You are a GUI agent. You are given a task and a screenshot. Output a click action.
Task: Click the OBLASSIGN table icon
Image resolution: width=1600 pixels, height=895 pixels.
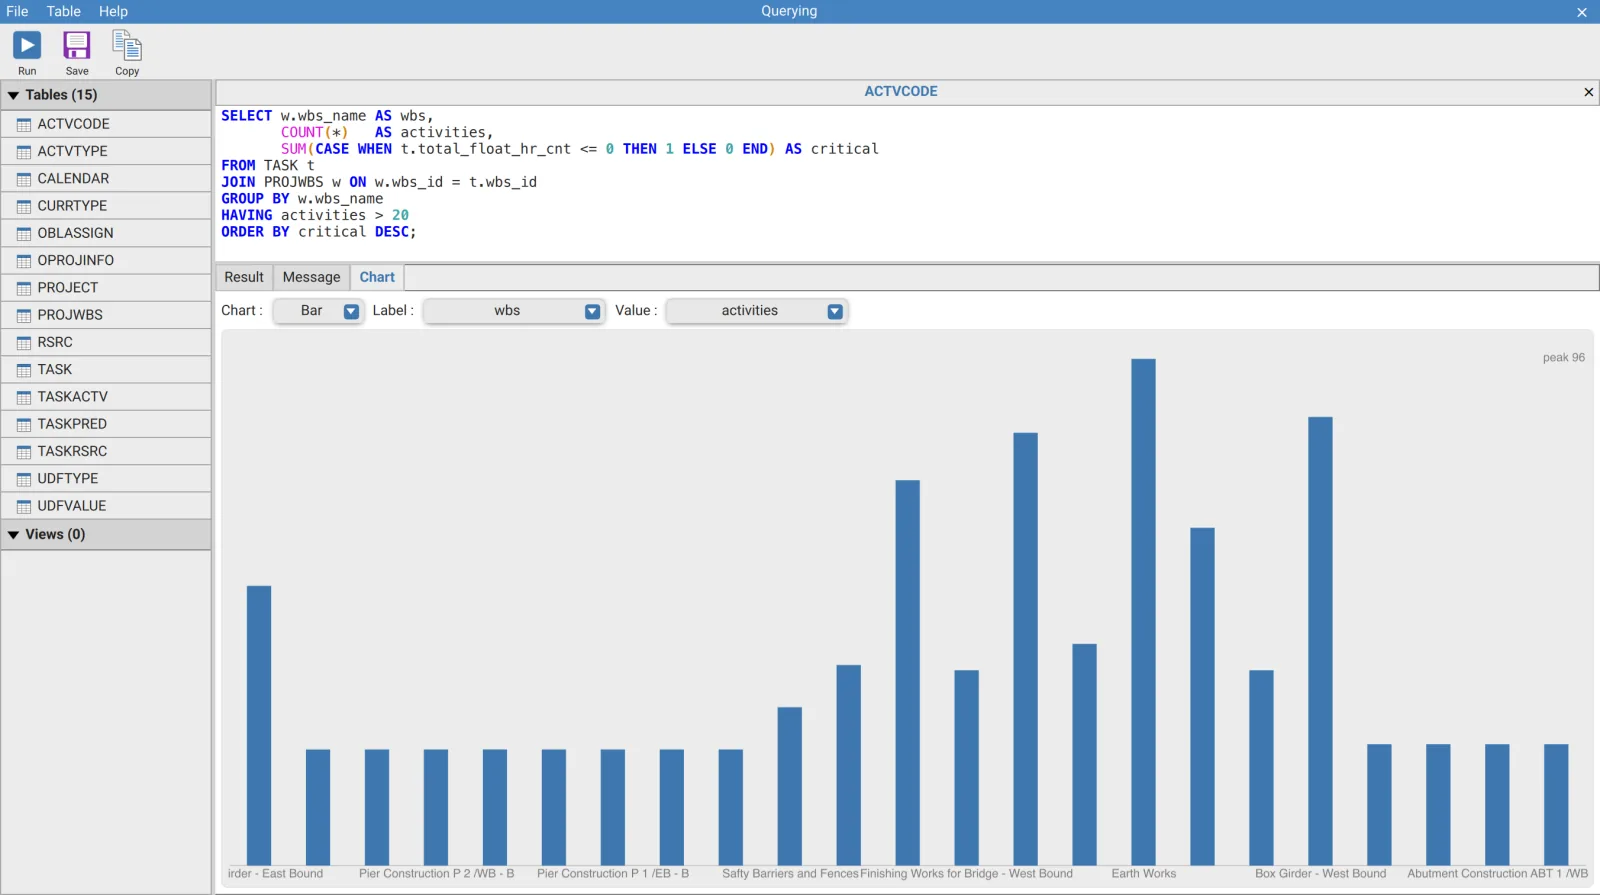(24, 234)
